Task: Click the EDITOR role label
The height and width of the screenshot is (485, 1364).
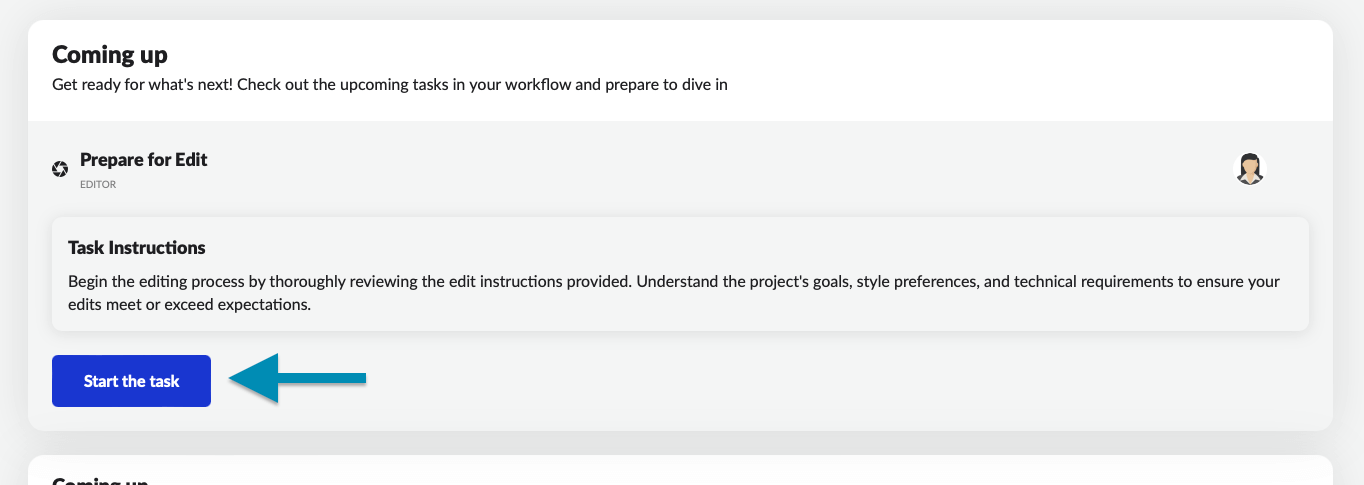Action: coord(98,185)
